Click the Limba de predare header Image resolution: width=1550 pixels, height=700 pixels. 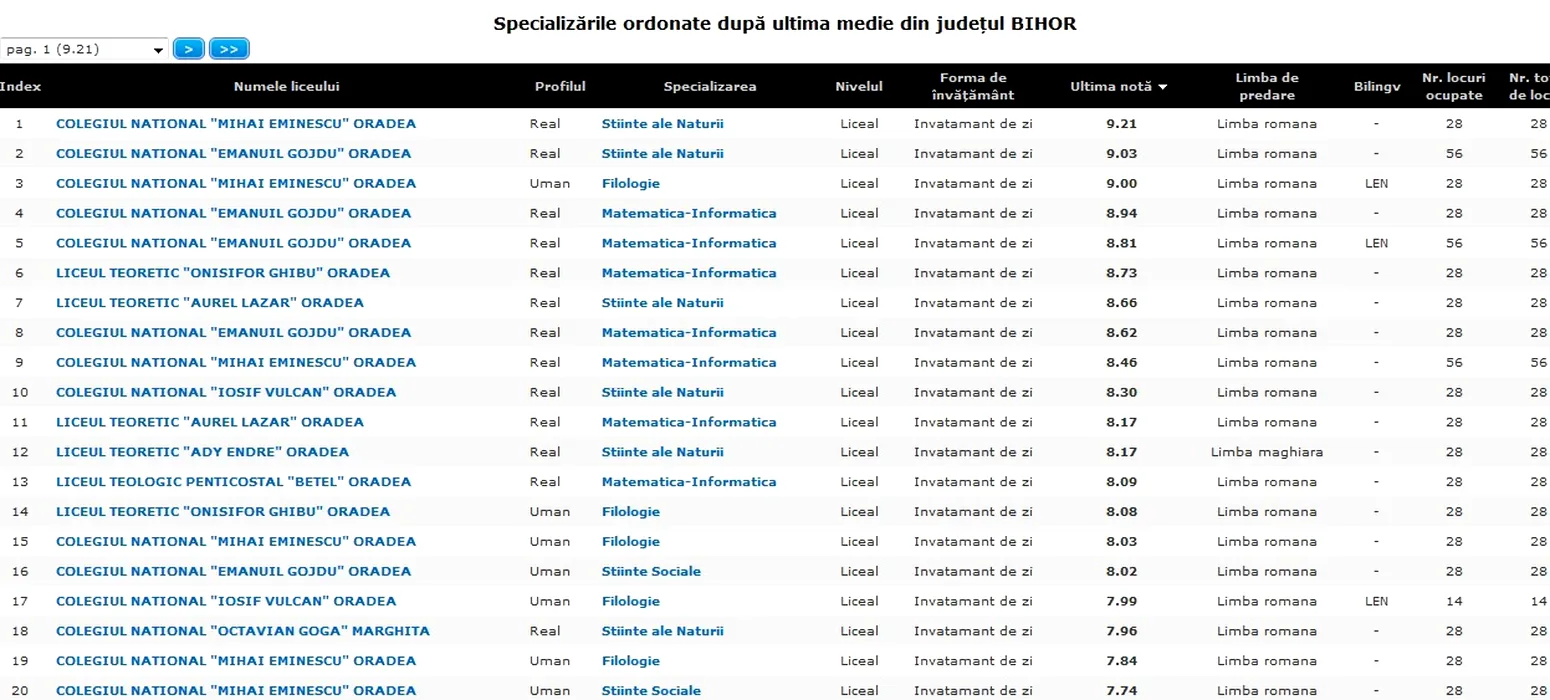[x=1266, y=87]
